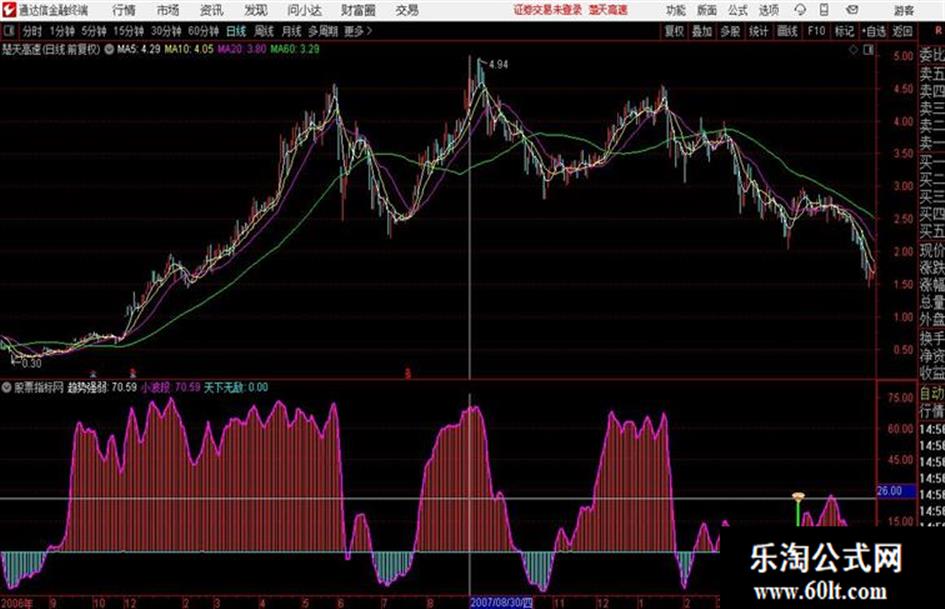Viewport: 945px width, 609px height.
Task: Open the 问小达 menu
Action: pos(304,10)
